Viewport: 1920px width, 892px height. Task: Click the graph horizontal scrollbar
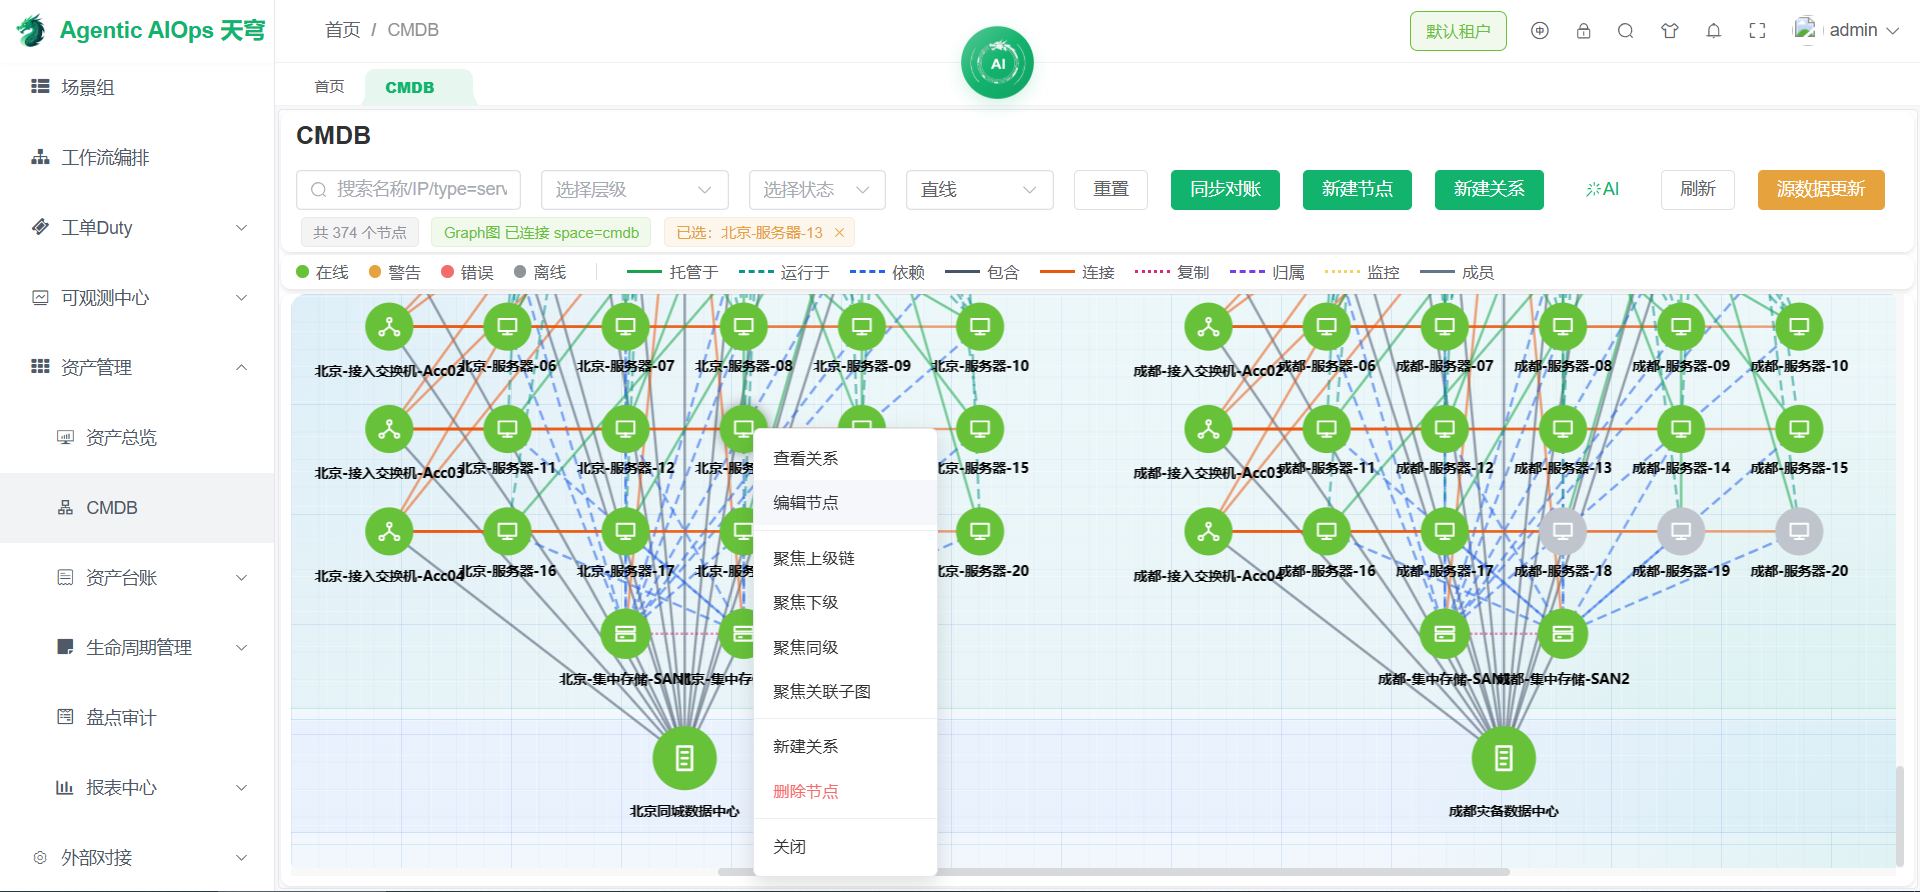pos(1113,872)
